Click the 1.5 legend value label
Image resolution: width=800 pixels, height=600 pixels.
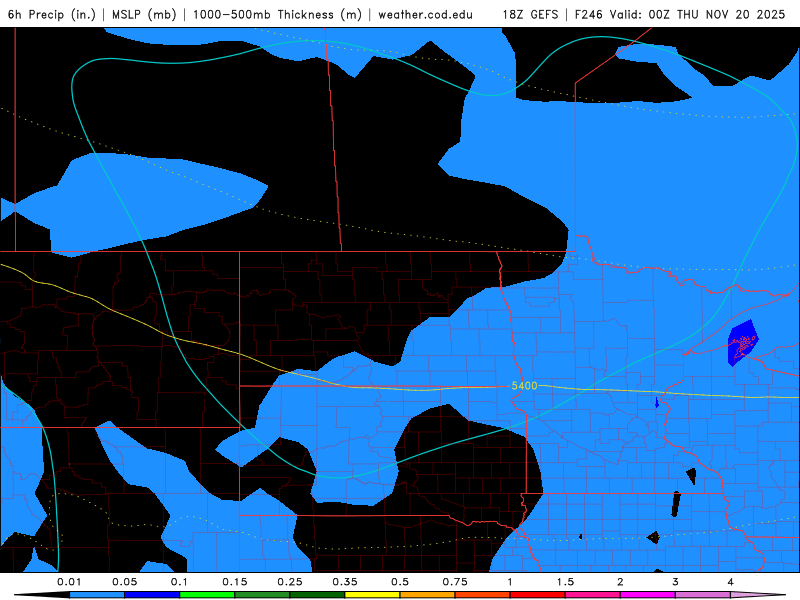[x=565, y=582]
